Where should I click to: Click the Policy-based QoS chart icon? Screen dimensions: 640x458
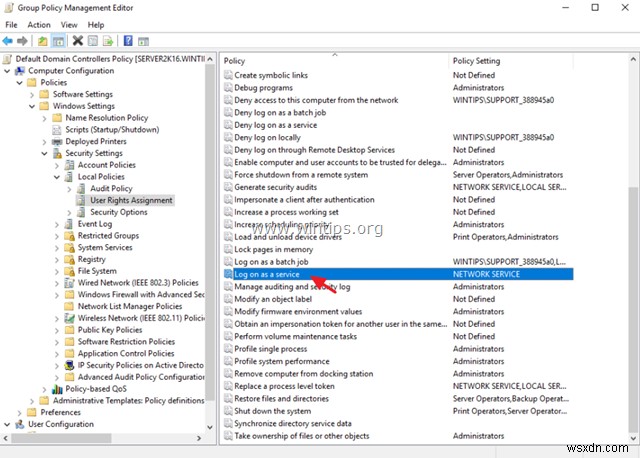point(57,389)
